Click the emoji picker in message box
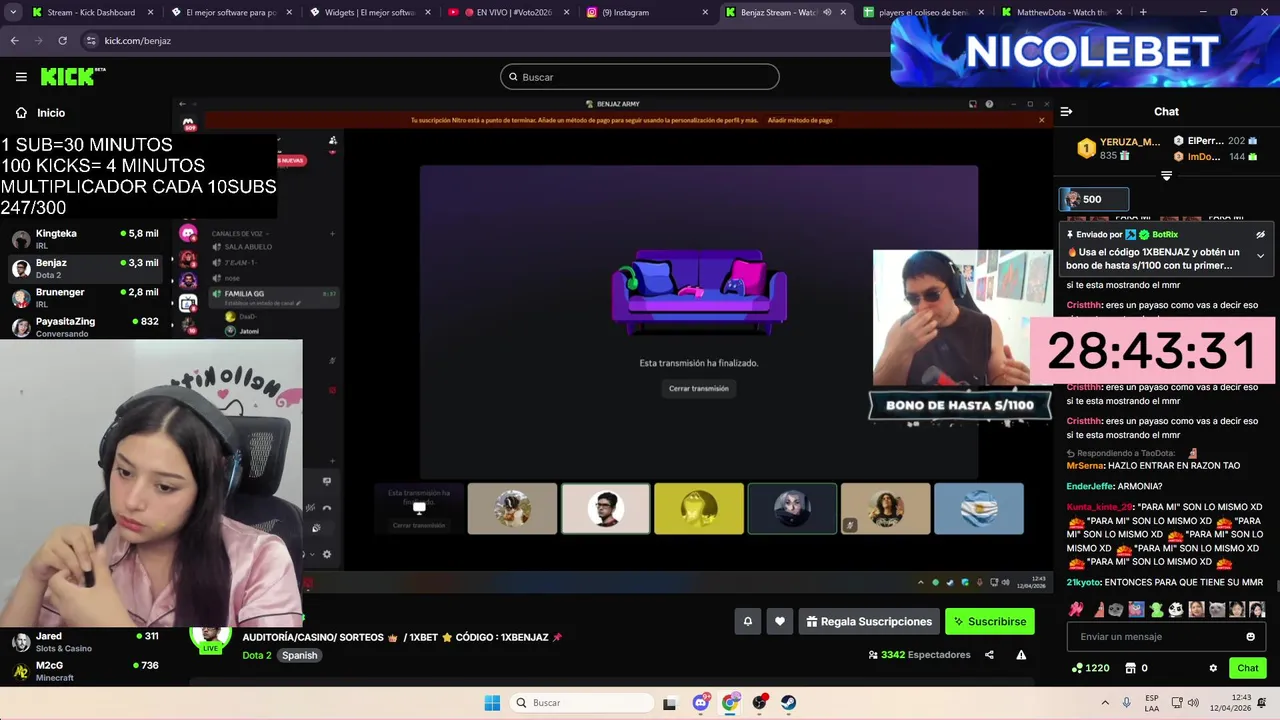Viewport: 1280px width, 720px height. [1250, 637]
